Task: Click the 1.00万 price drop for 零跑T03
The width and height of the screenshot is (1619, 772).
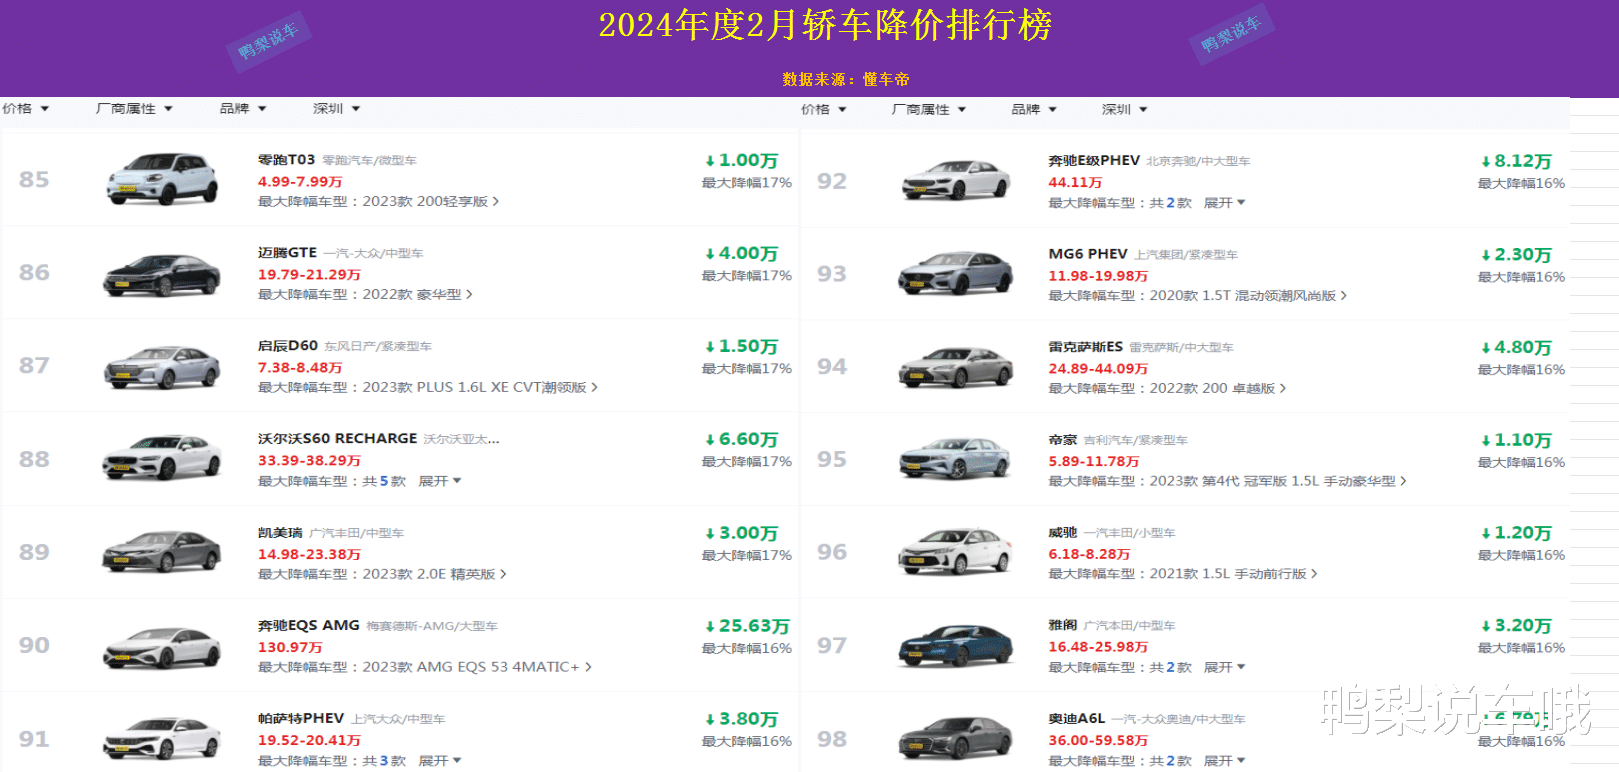Action: click(x=742, y=161)
